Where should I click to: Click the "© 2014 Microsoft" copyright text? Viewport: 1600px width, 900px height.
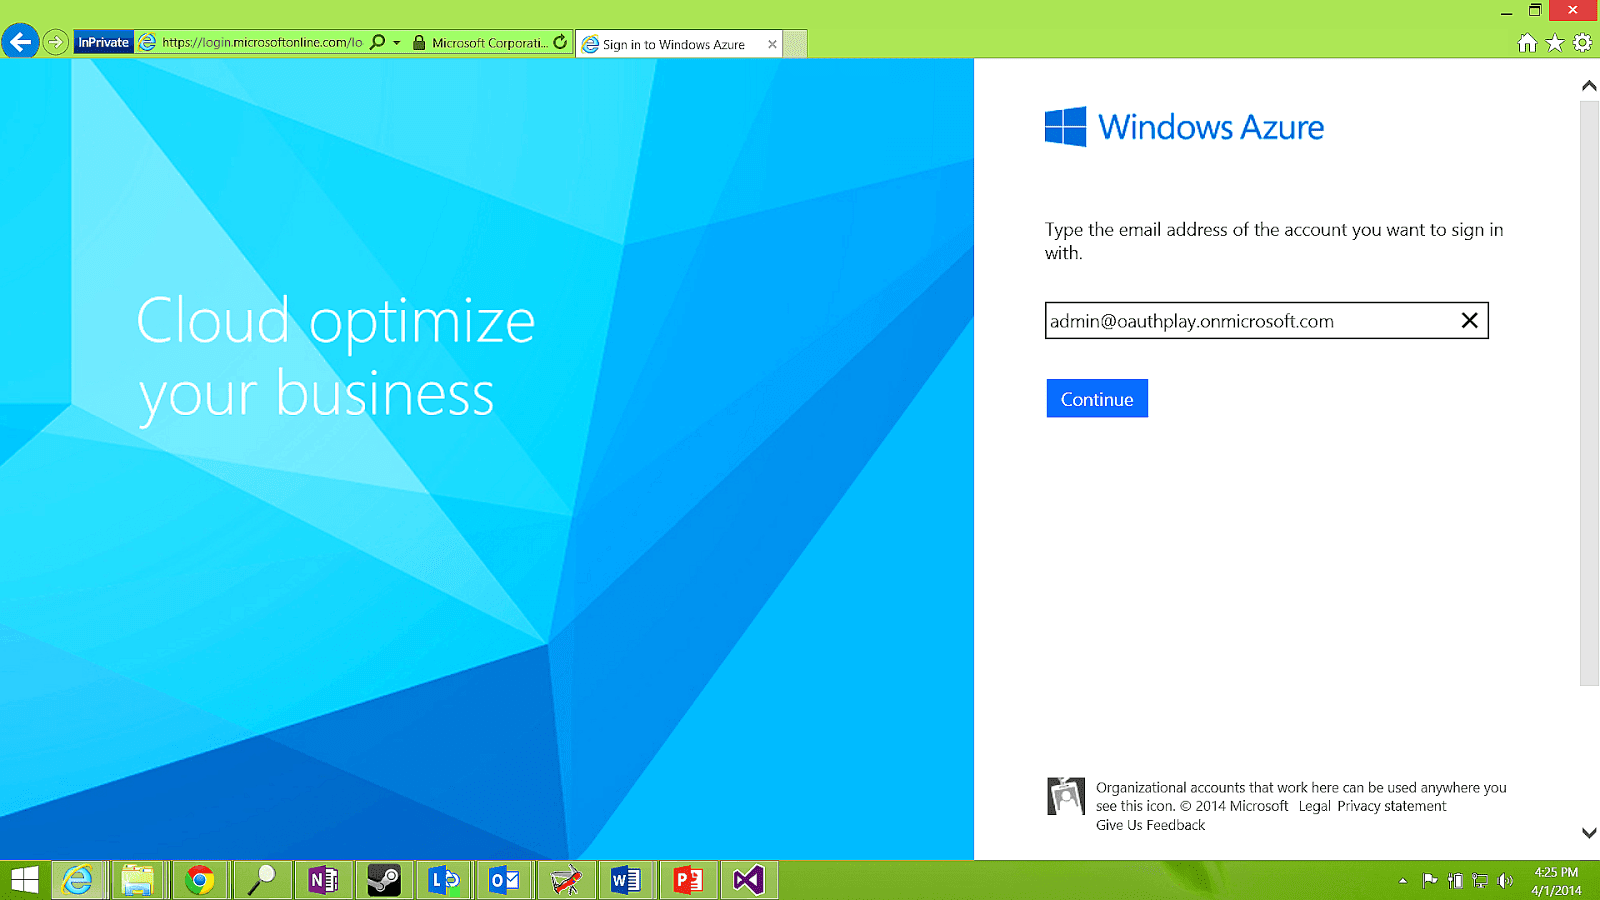tap(1234, 806)
